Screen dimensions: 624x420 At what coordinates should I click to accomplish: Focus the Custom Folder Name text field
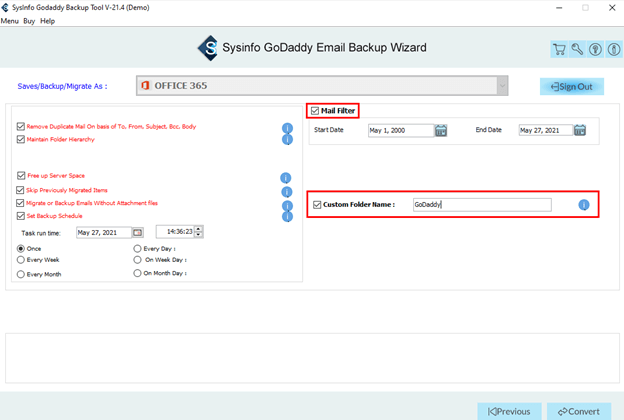point(482,205)
